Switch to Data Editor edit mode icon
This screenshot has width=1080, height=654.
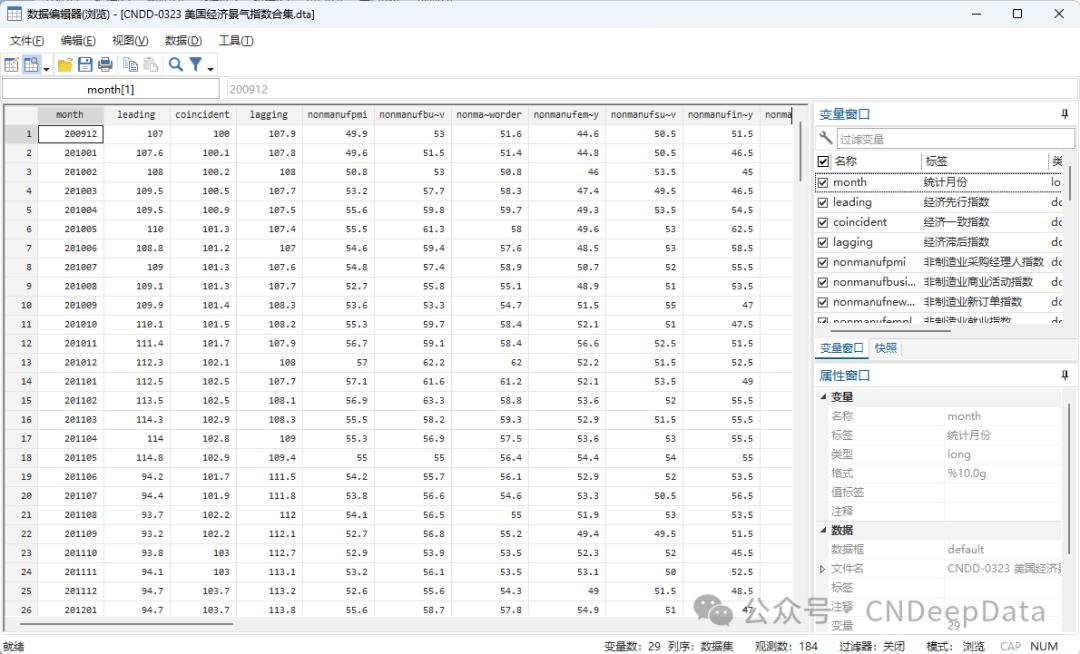coord(12,65)
